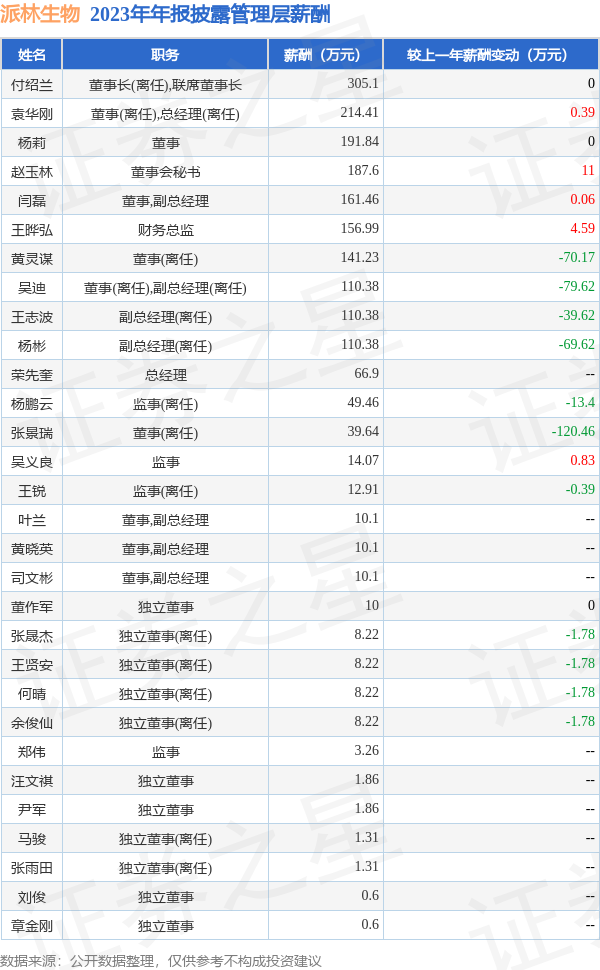600x970 pixels.
Task: Select the name cell 袁华刚
Action: pyautogui.click(x=32, y=114)
